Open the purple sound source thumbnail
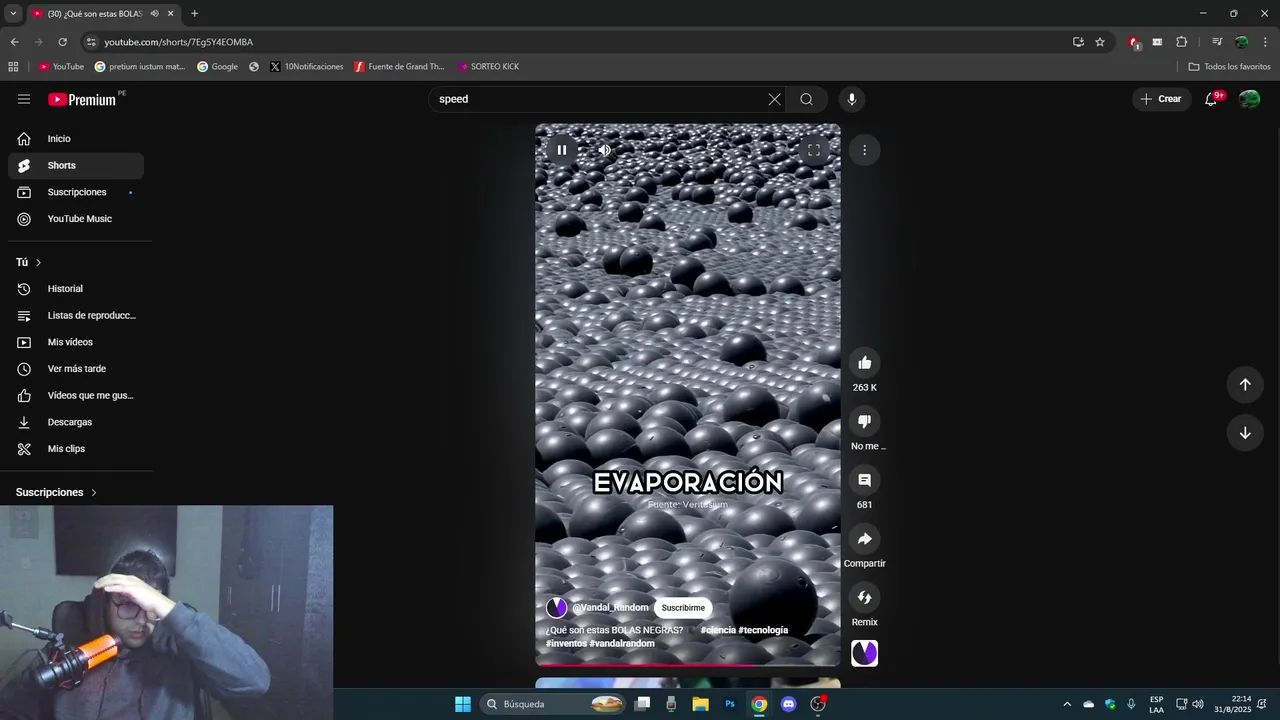 (864, 653)
